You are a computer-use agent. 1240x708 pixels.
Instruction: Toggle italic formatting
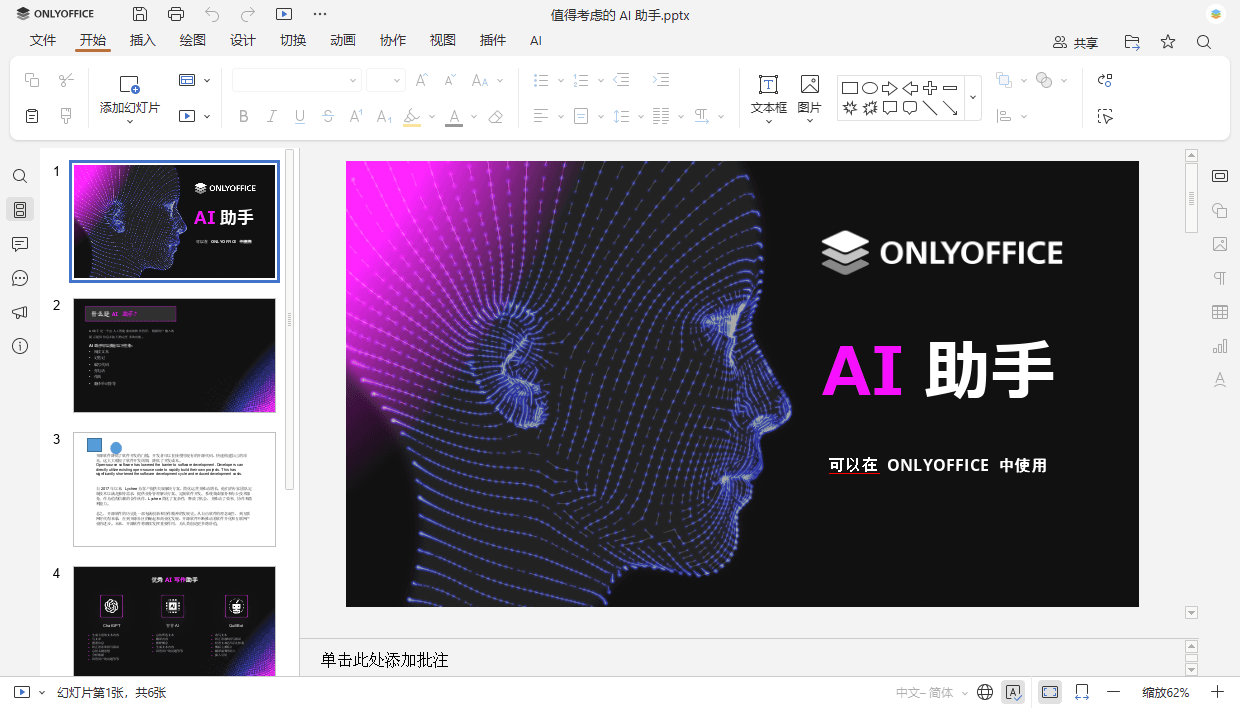[x=271, y=116]
